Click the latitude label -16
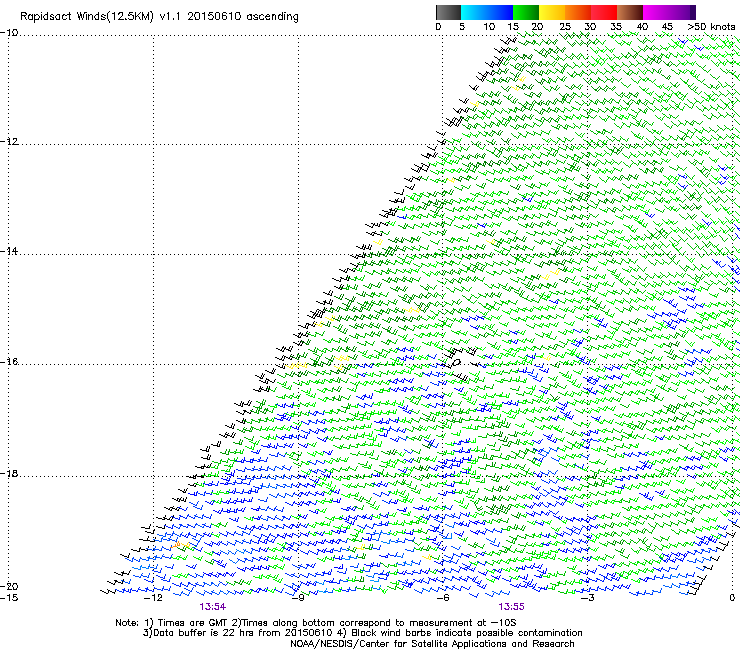 click(x=9, y=362)
